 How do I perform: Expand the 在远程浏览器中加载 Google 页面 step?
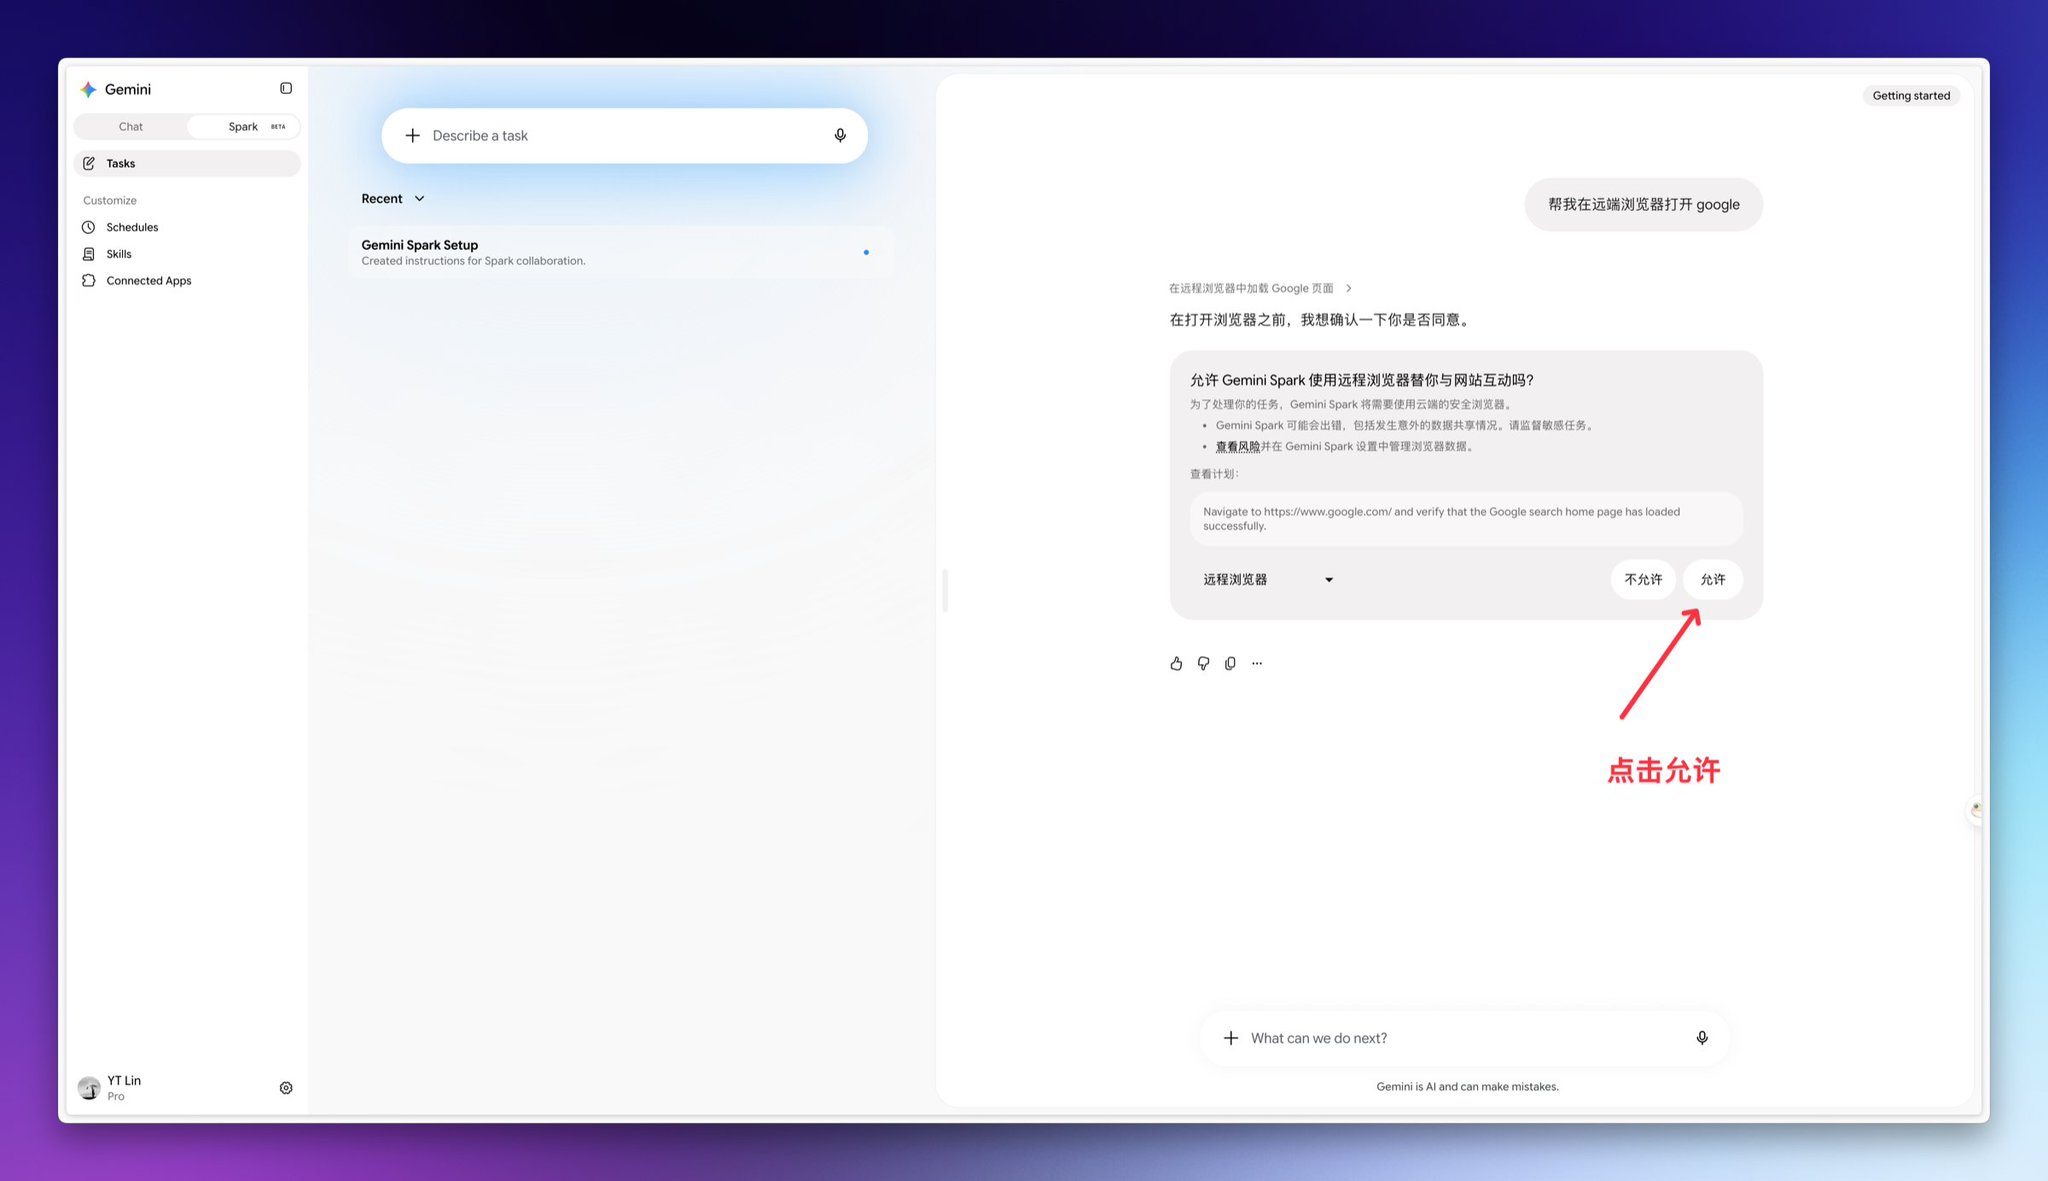point(1260,288)
